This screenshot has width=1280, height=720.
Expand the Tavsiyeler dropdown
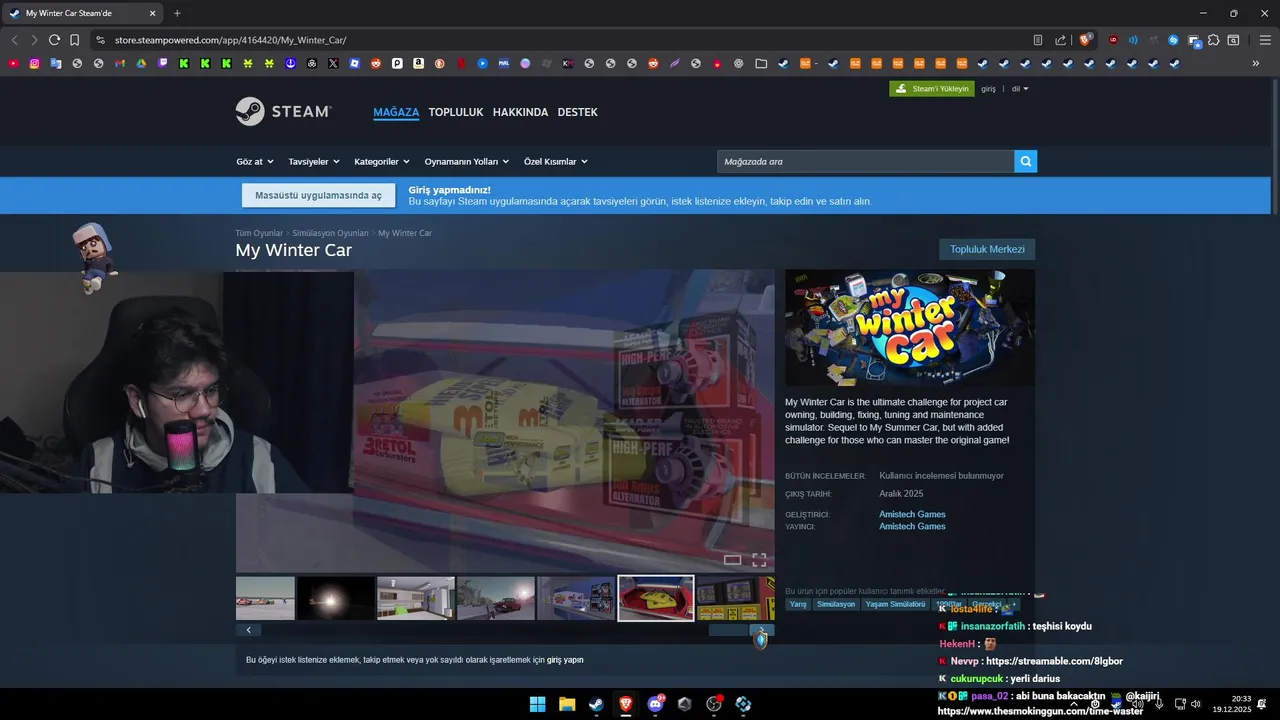click(x=314, y=161)
